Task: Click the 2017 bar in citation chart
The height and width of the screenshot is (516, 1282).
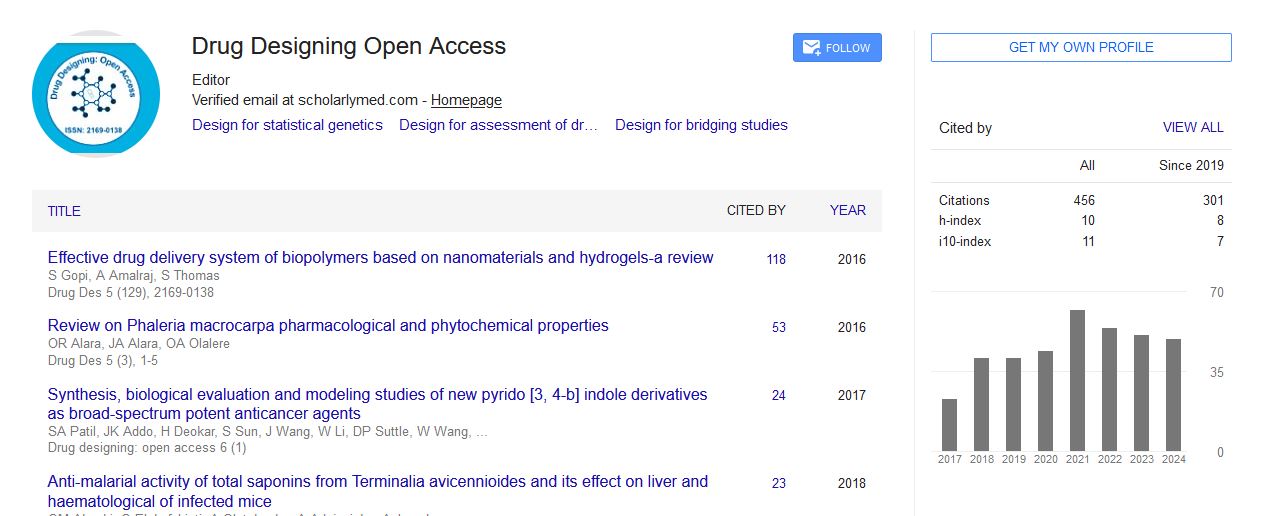Action: pos(949,425)
